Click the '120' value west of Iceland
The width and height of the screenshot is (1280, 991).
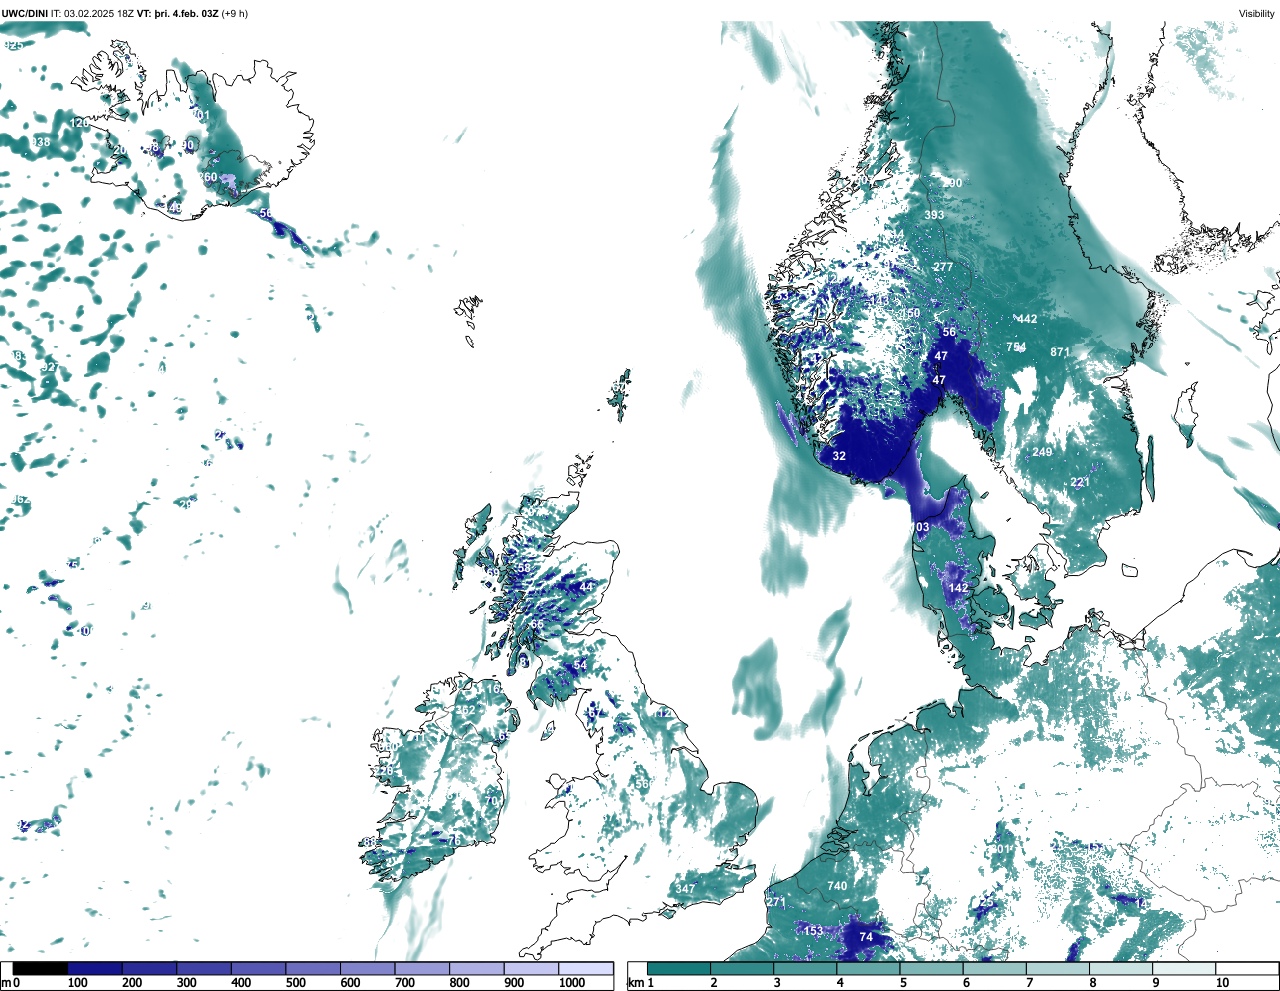[79, 122]
